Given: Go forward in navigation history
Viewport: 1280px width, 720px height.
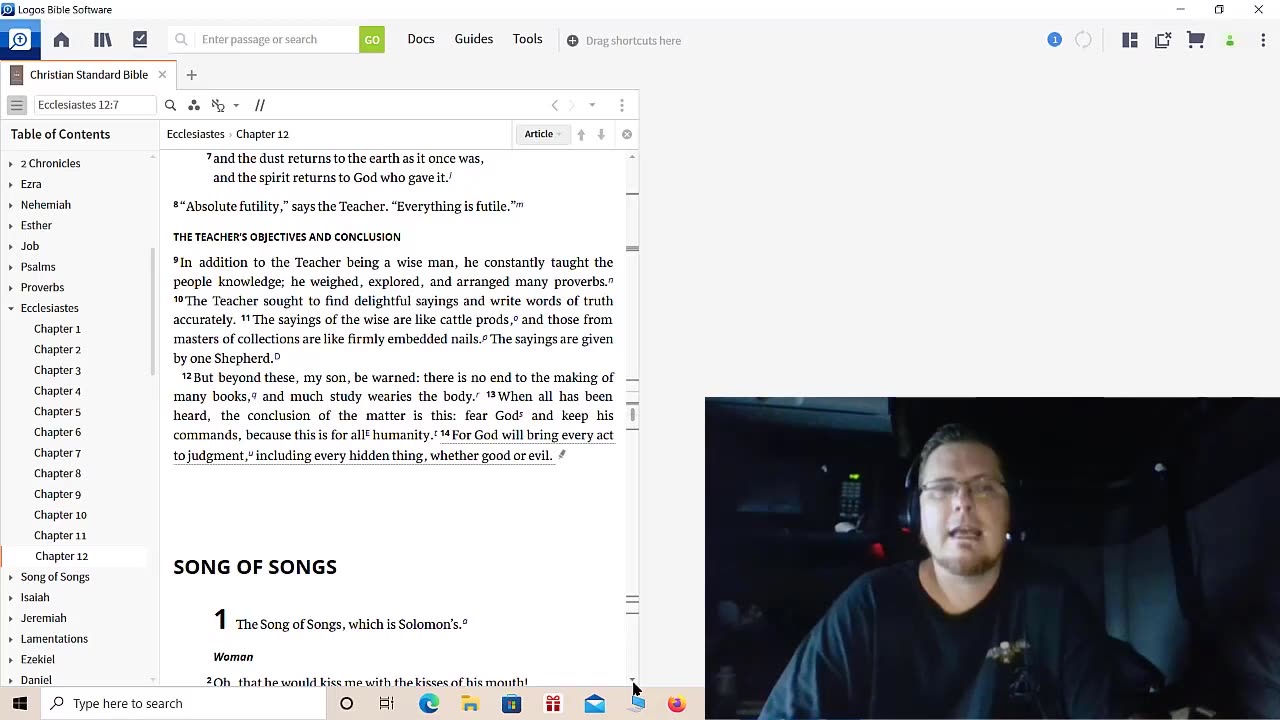Looking at the screenshot, I should (572, 105).
